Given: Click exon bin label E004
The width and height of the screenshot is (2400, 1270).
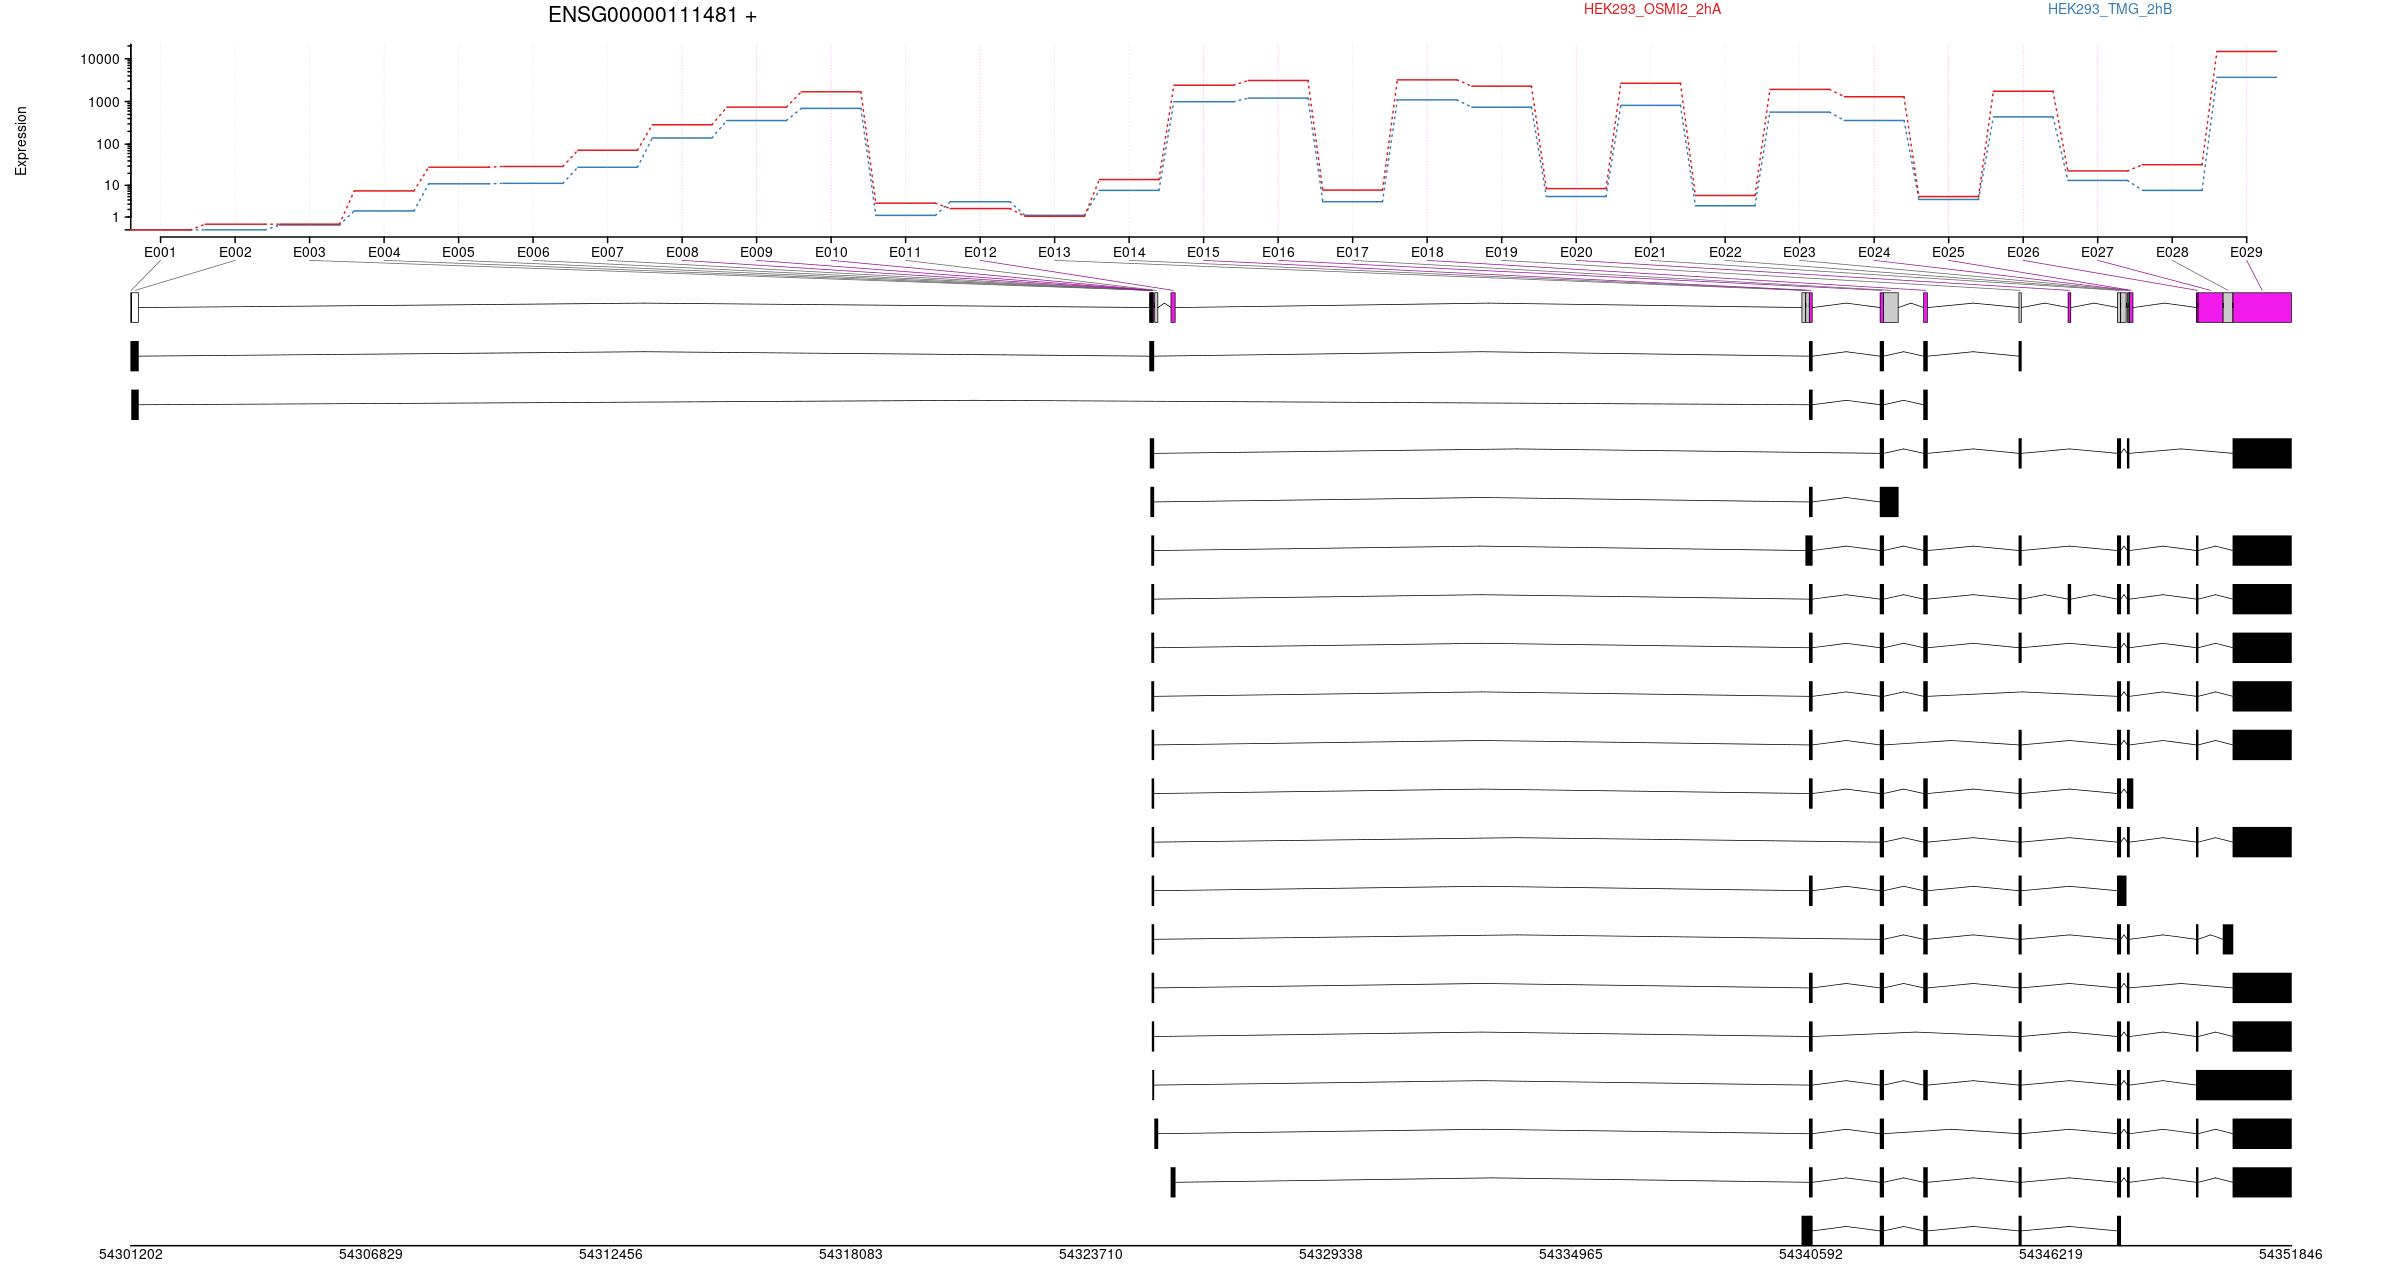Looking at the screenshot, I should (384, 252).
